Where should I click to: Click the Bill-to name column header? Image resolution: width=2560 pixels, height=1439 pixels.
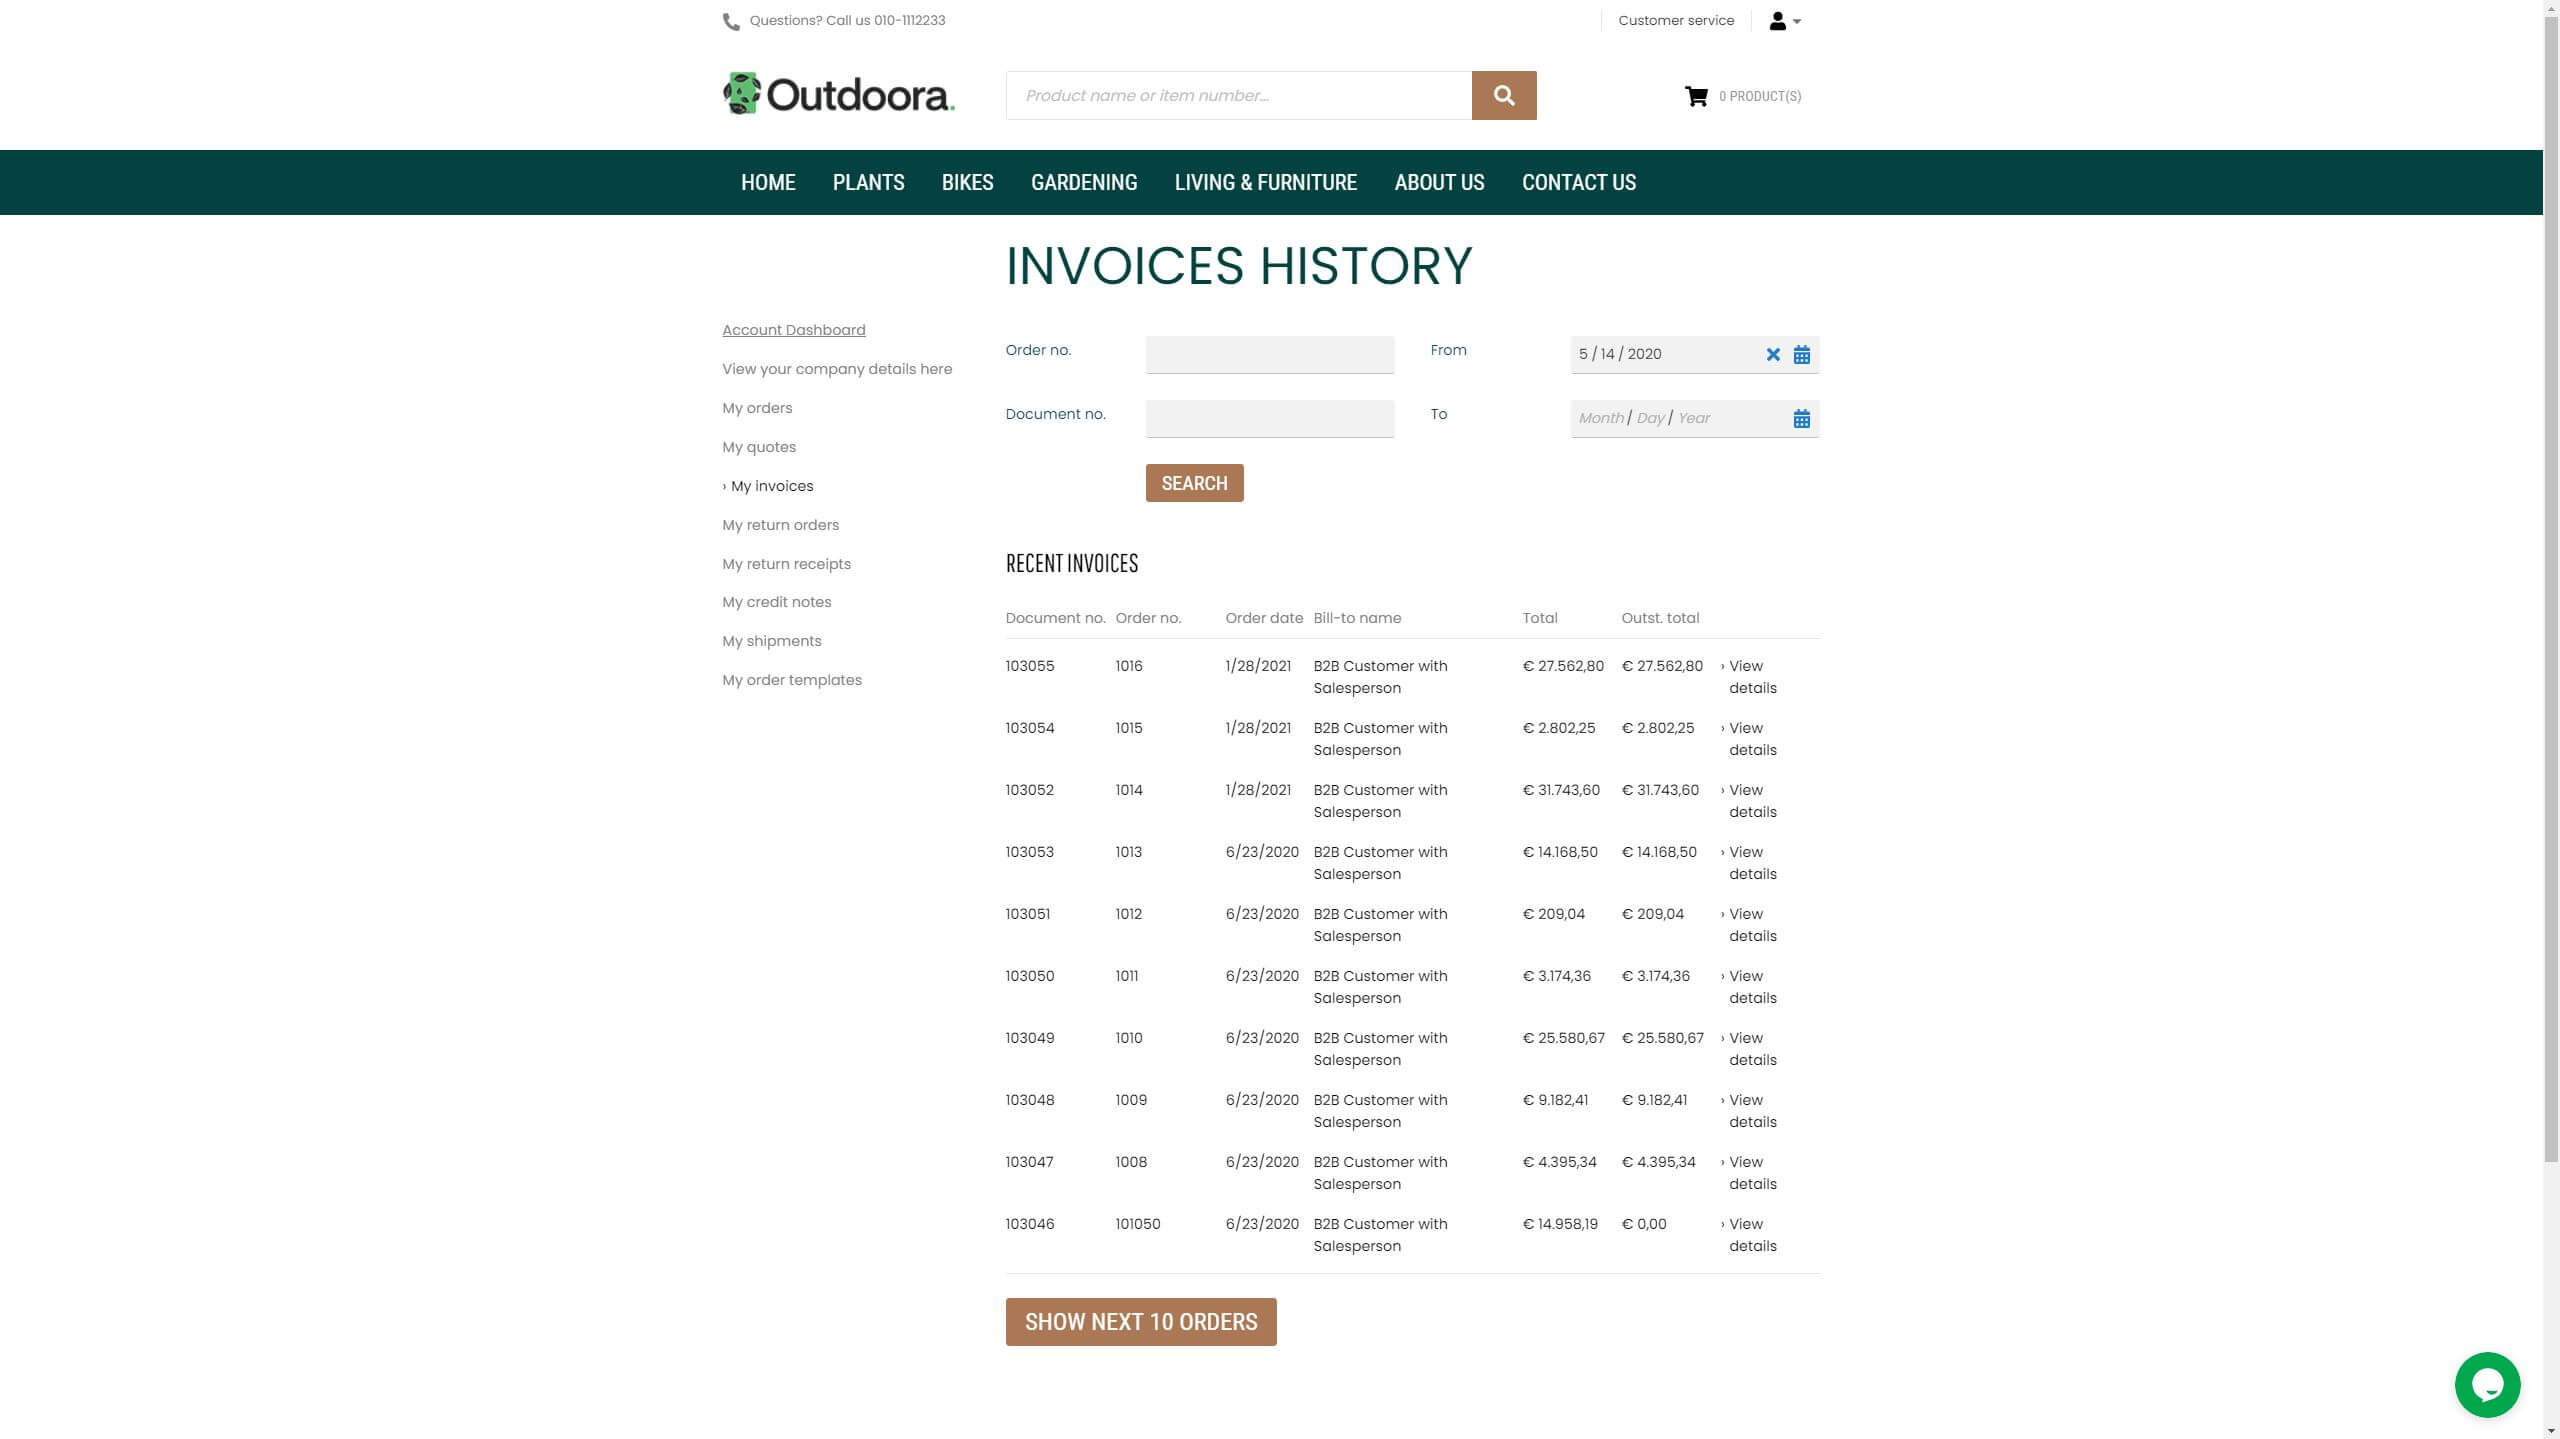1357,618
